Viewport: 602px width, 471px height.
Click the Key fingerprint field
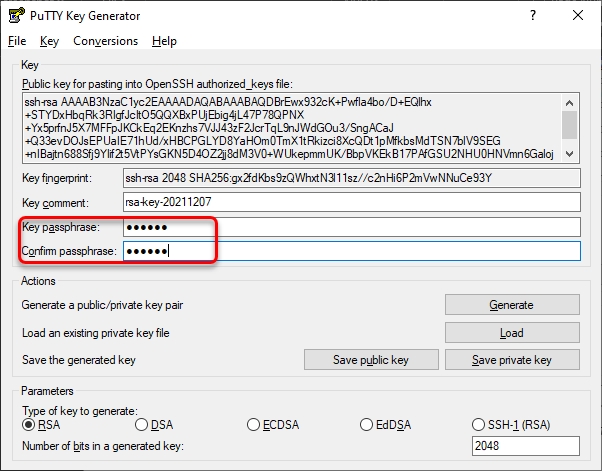coord(350,178)
